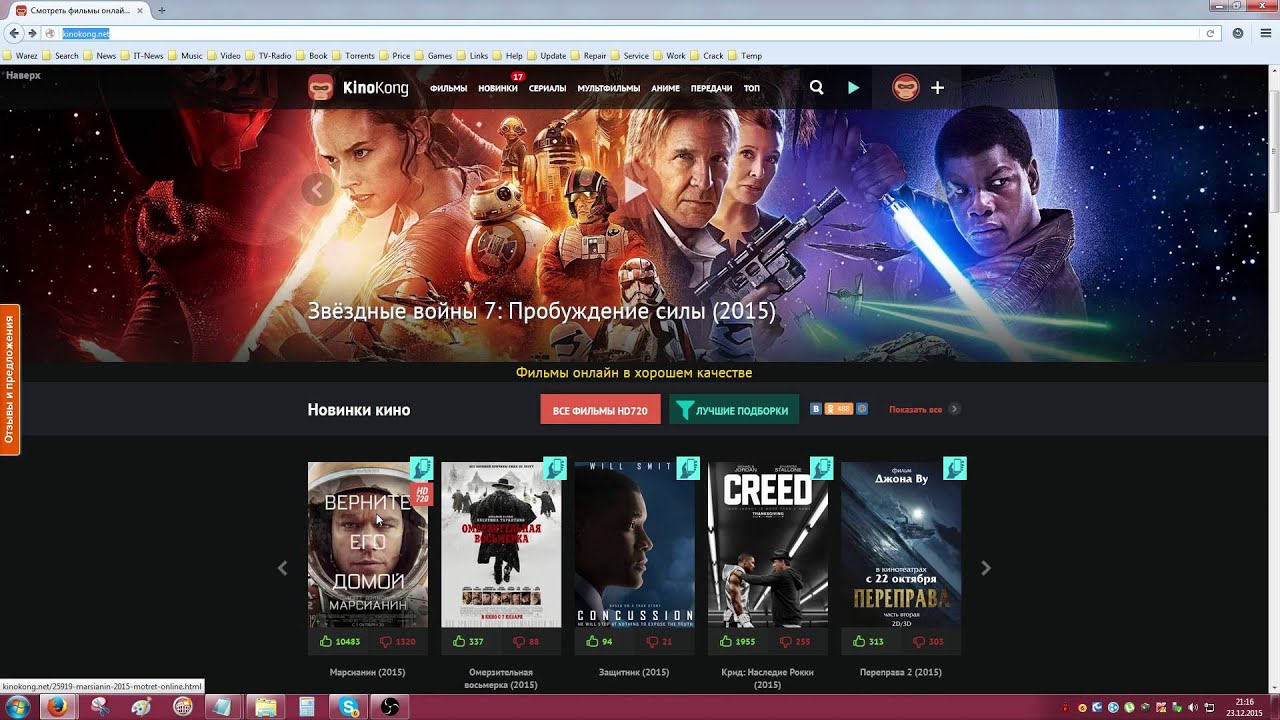Open the Firefox hamburger menu
Viewport: 1280px width, 720px height.
1264,33
